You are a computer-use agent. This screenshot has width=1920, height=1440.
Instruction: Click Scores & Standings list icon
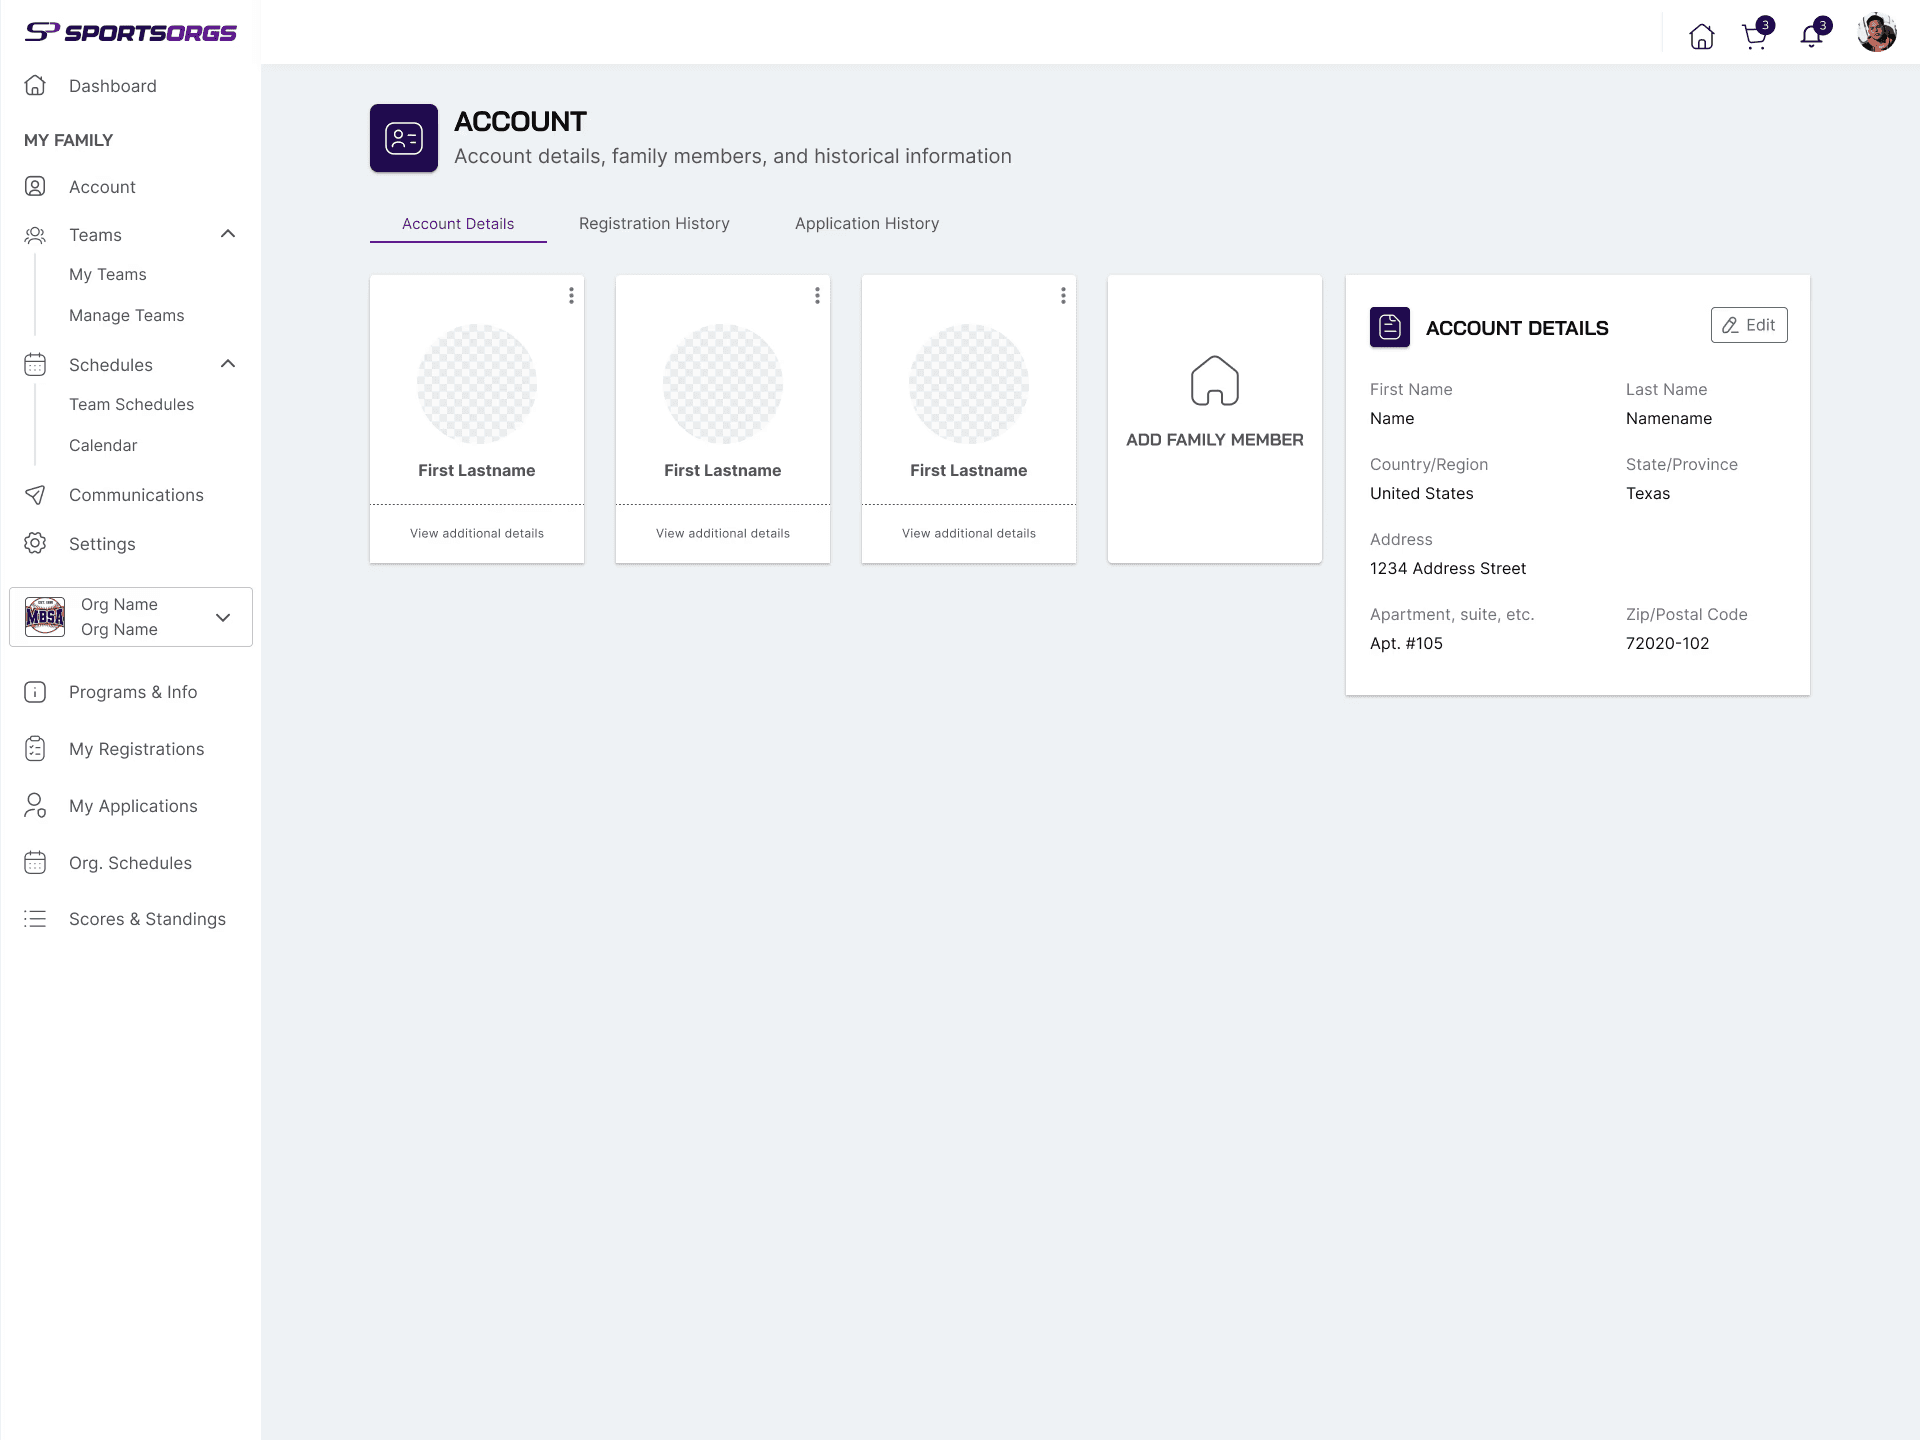[35, 919]
